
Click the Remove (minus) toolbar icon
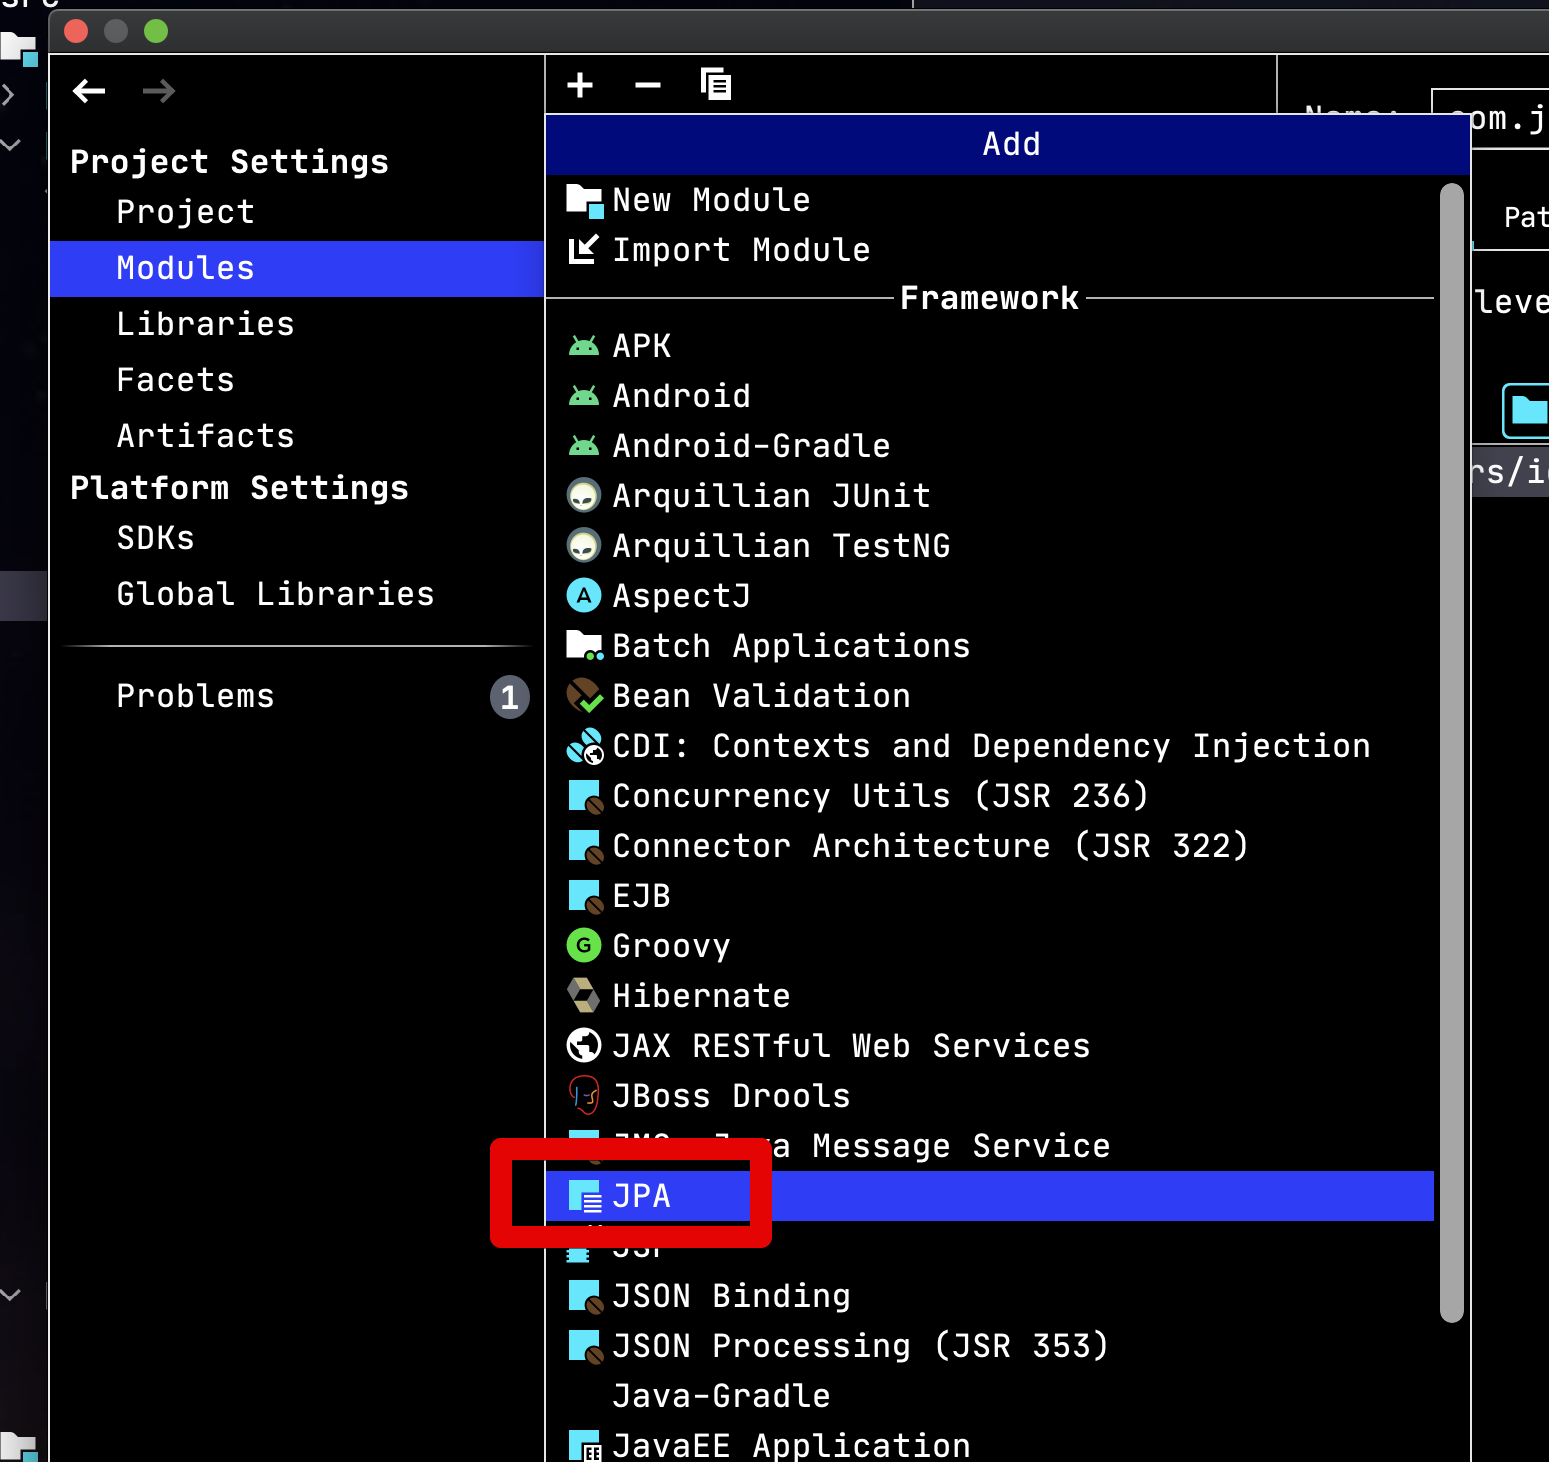click(648, 86)
